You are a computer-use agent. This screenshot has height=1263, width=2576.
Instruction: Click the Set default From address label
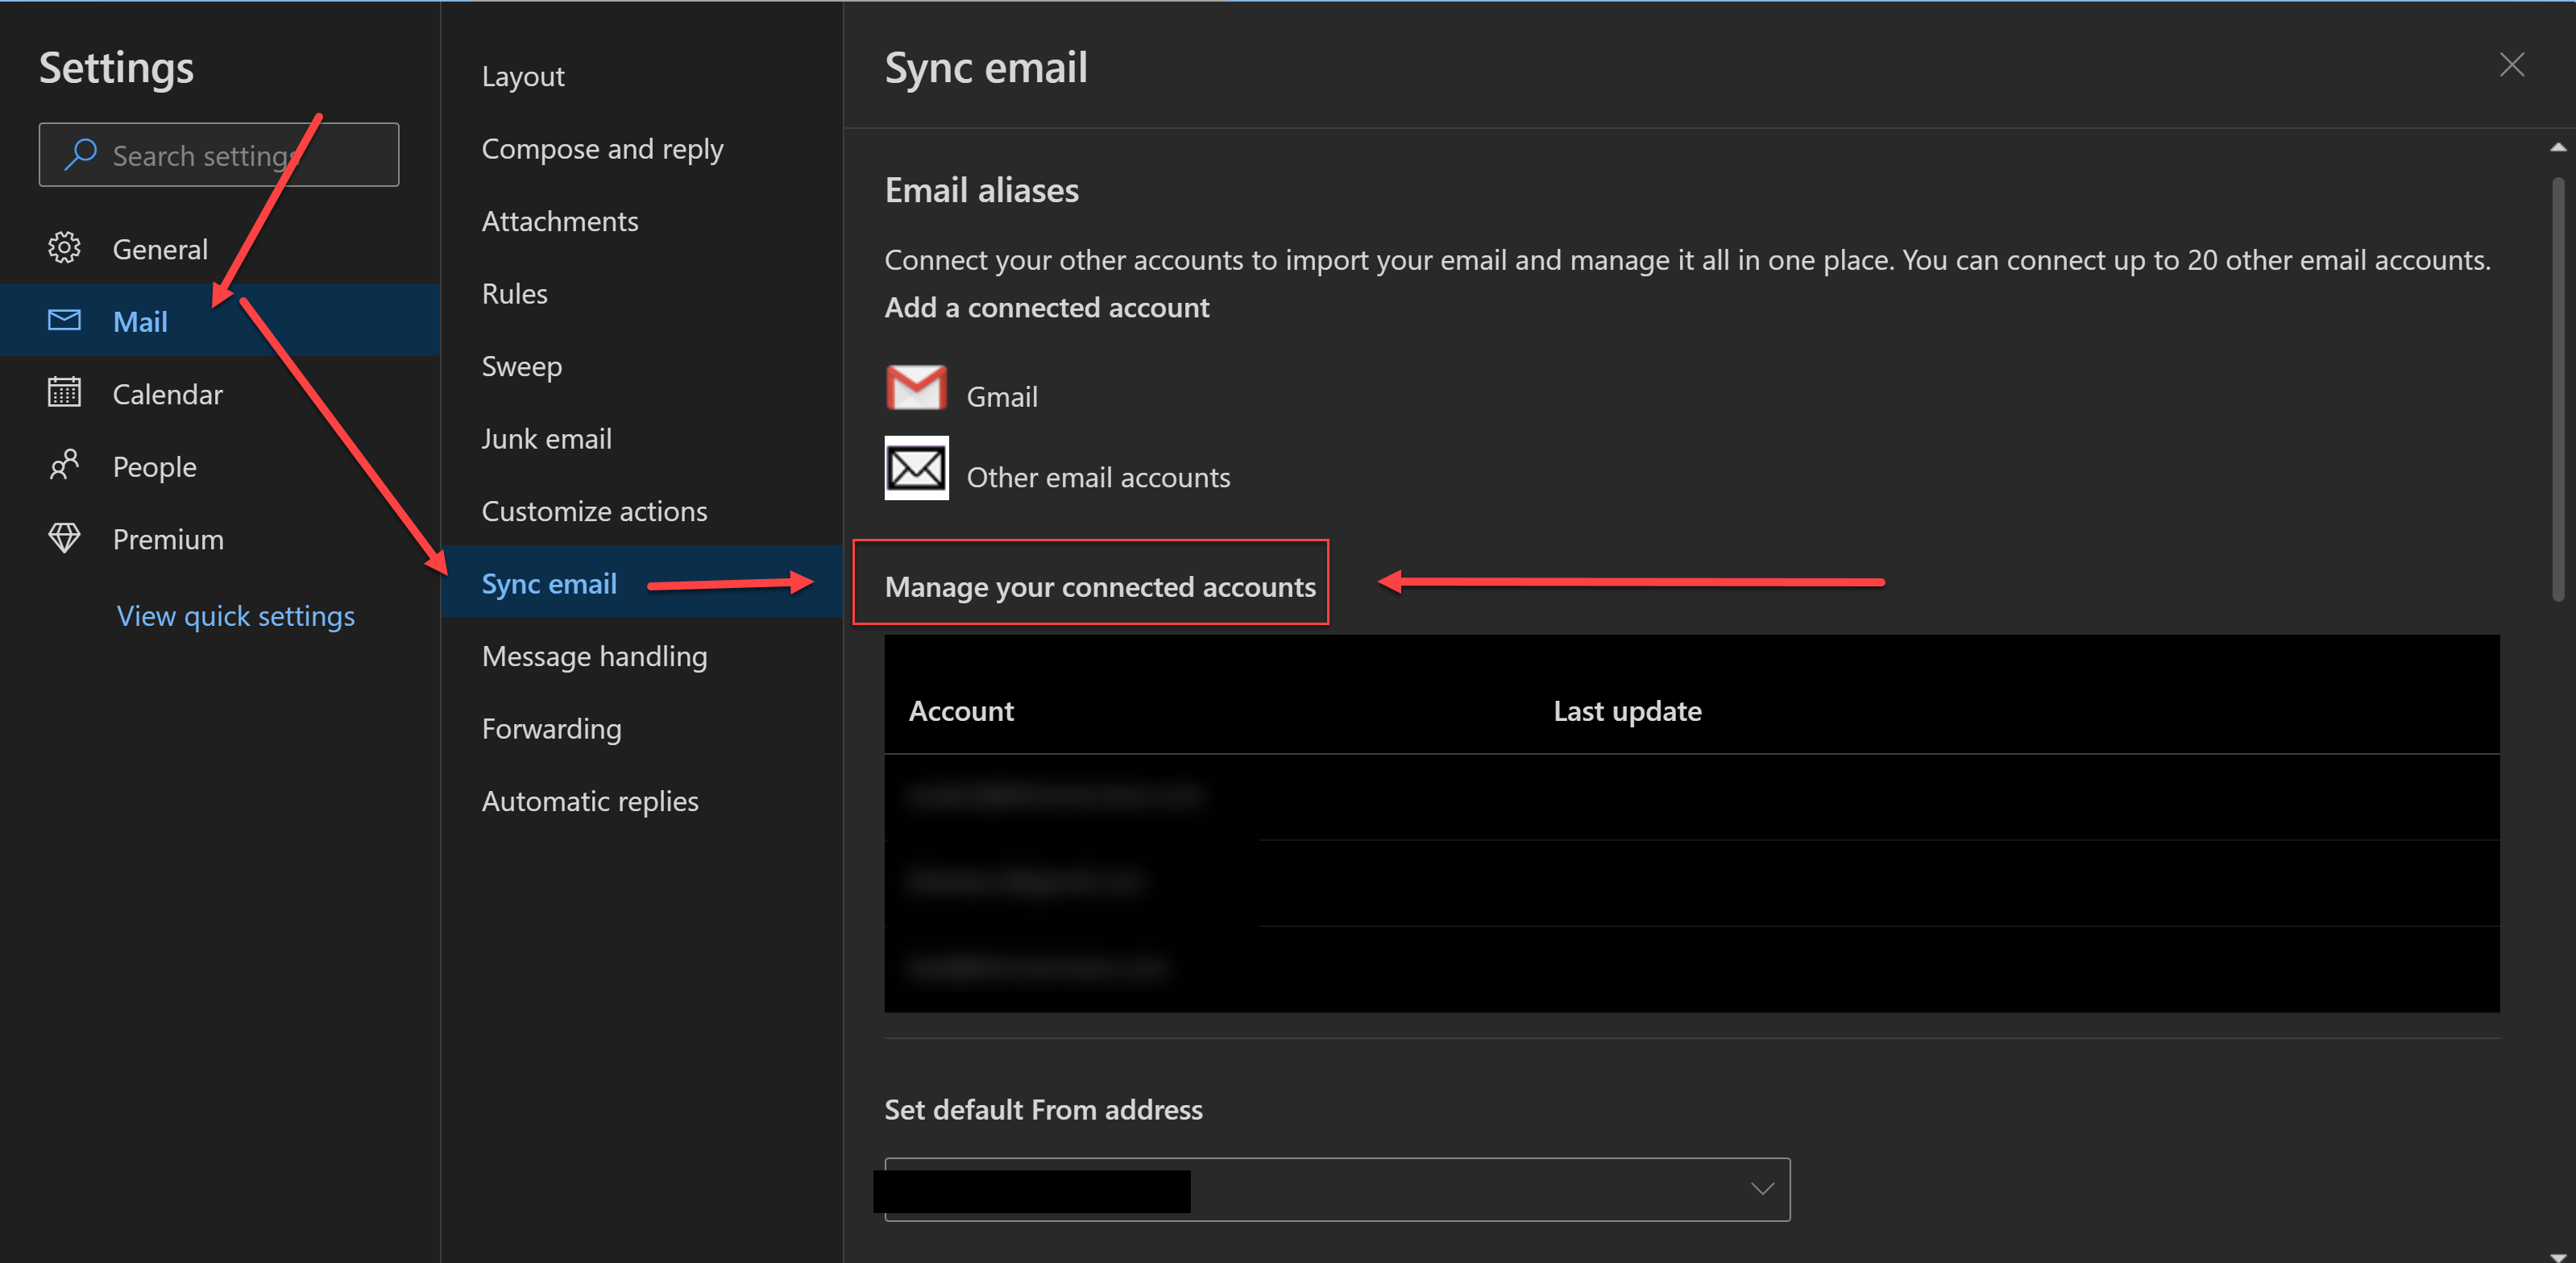click(x=1043, y=1110)
